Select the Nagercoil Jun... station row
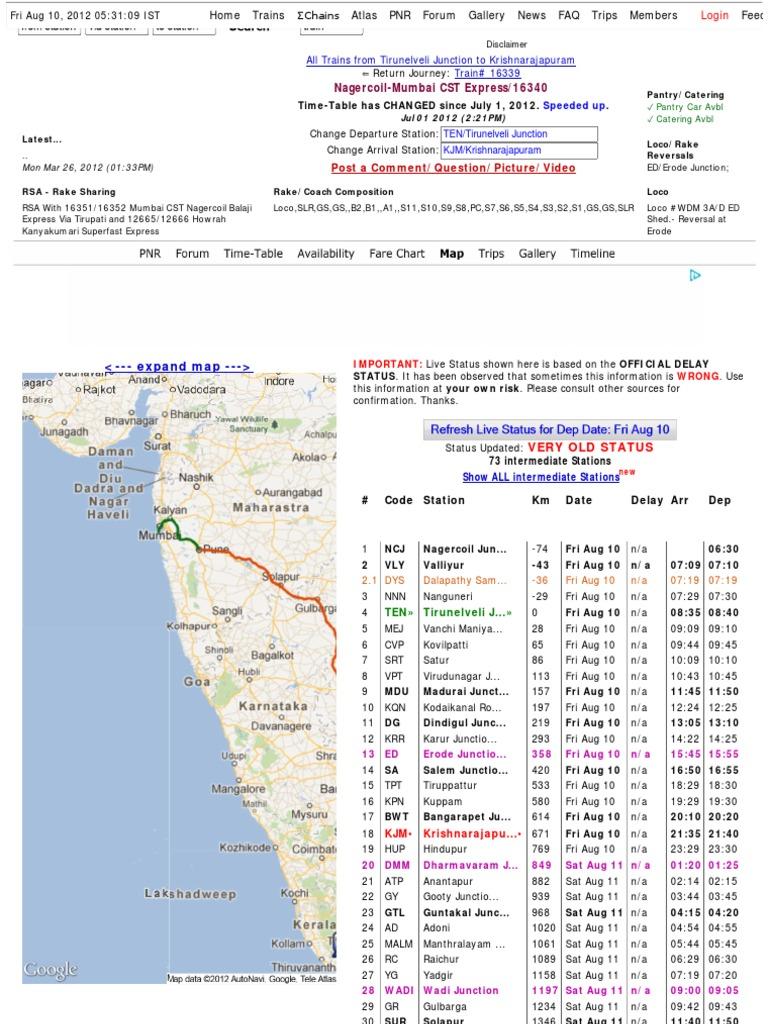Screen dimensions: 768x1024 550,549
